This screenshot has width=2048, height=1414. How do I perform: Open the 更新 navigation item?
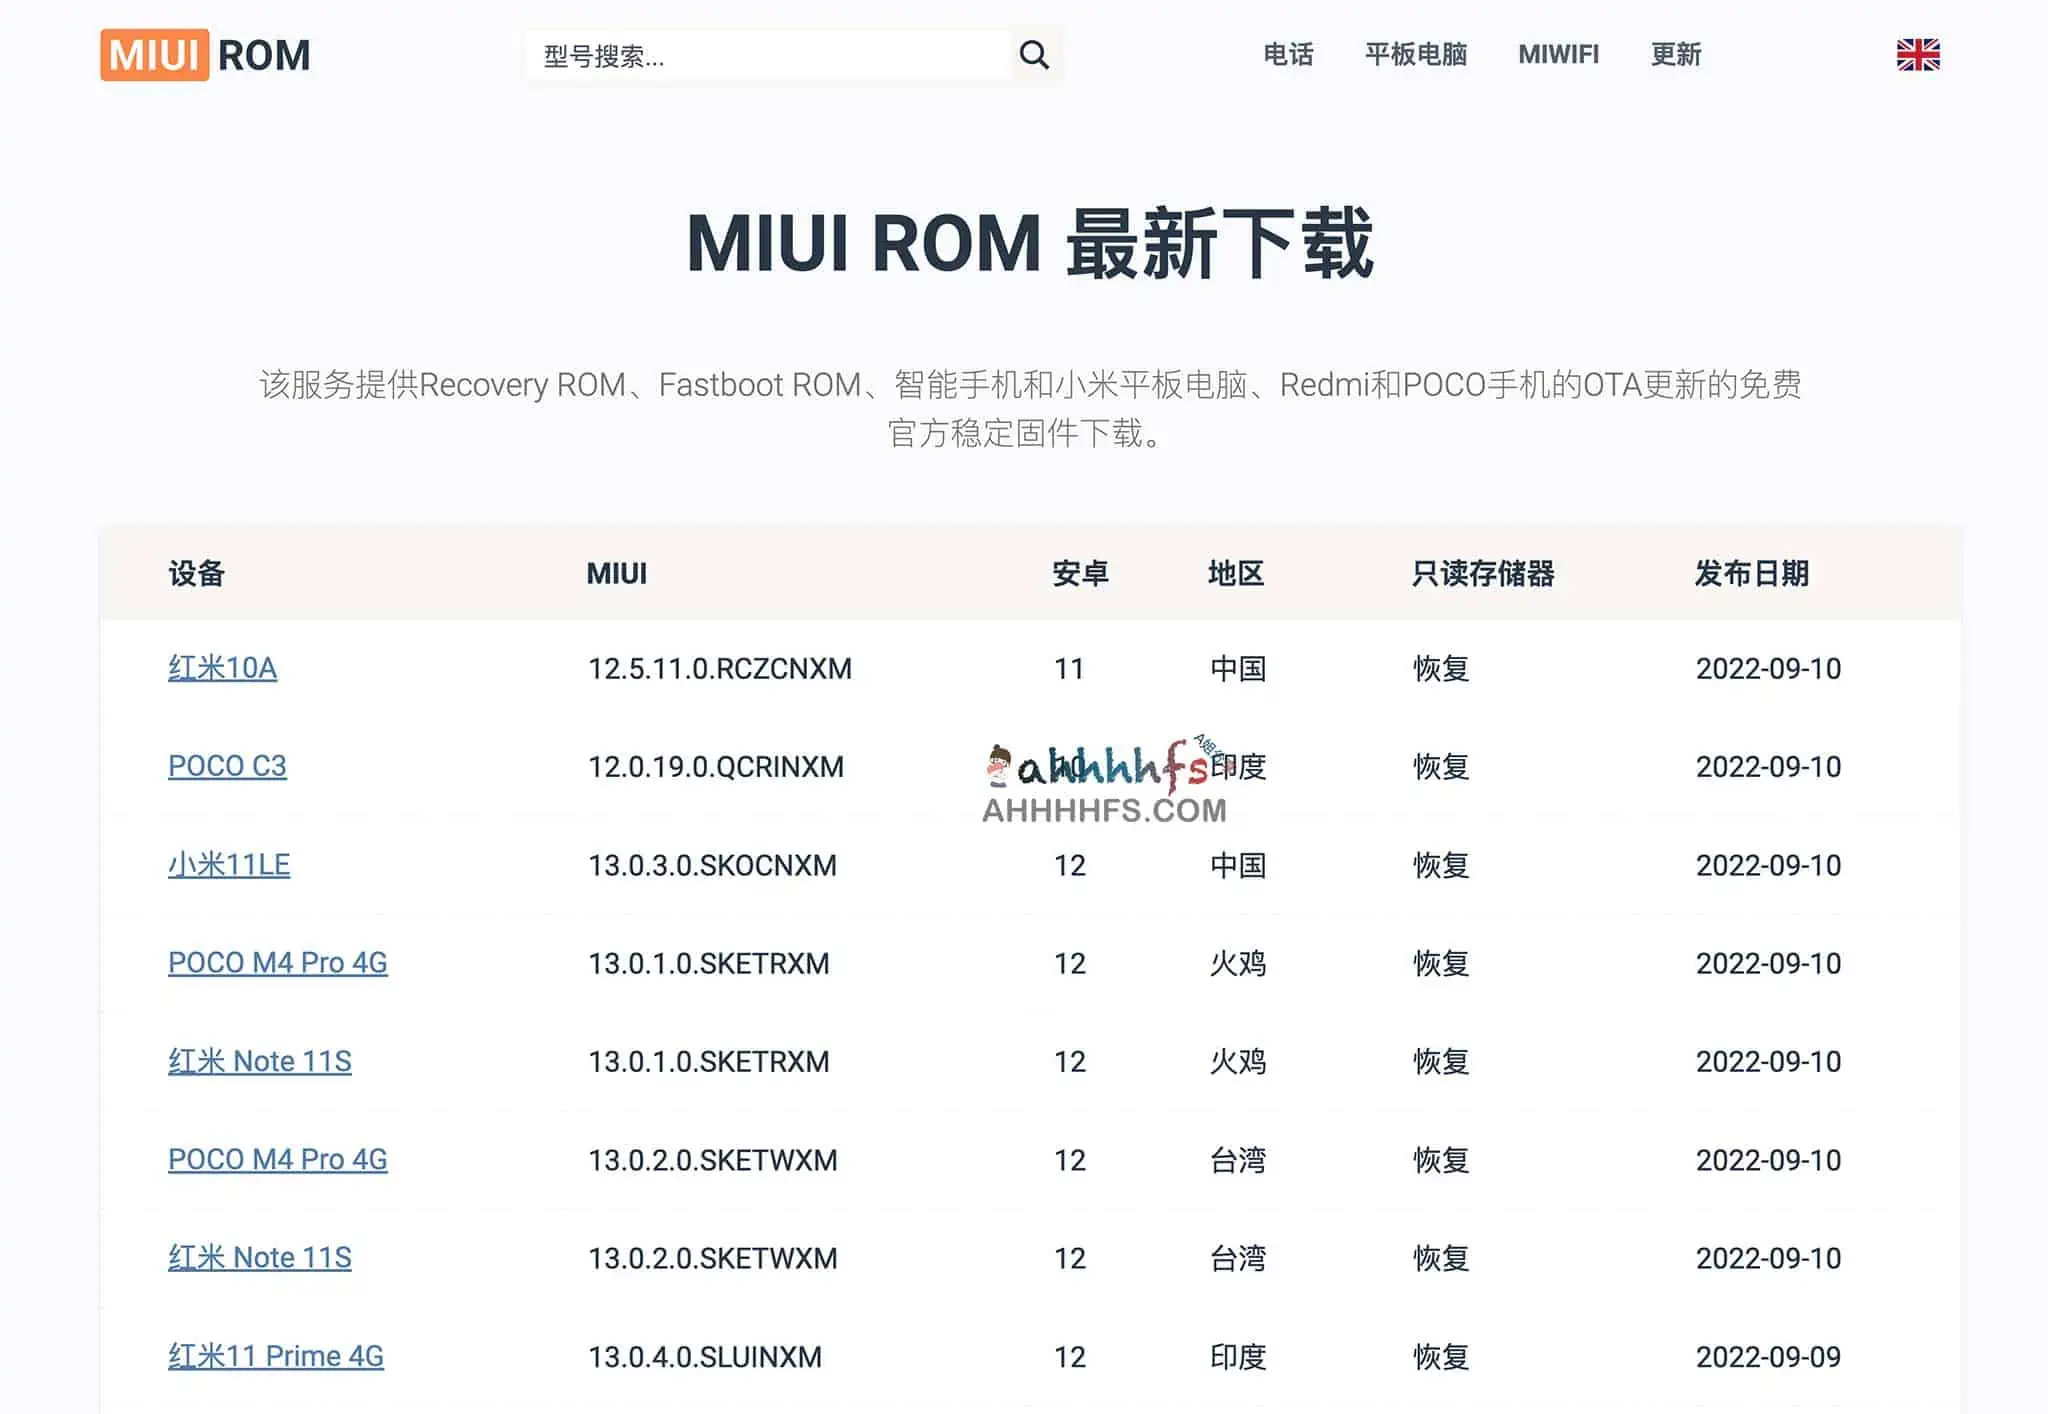[x=1676, y=56]
